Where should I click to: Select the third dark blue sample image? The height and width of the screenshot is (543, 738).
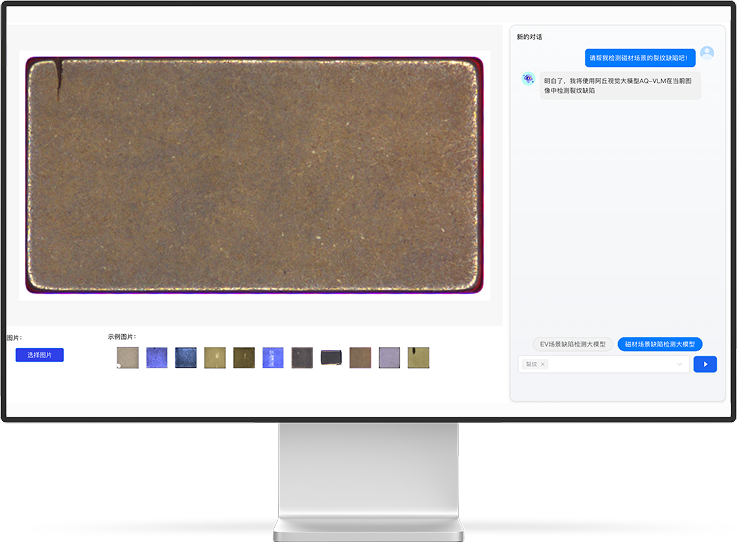coord(186,357)
